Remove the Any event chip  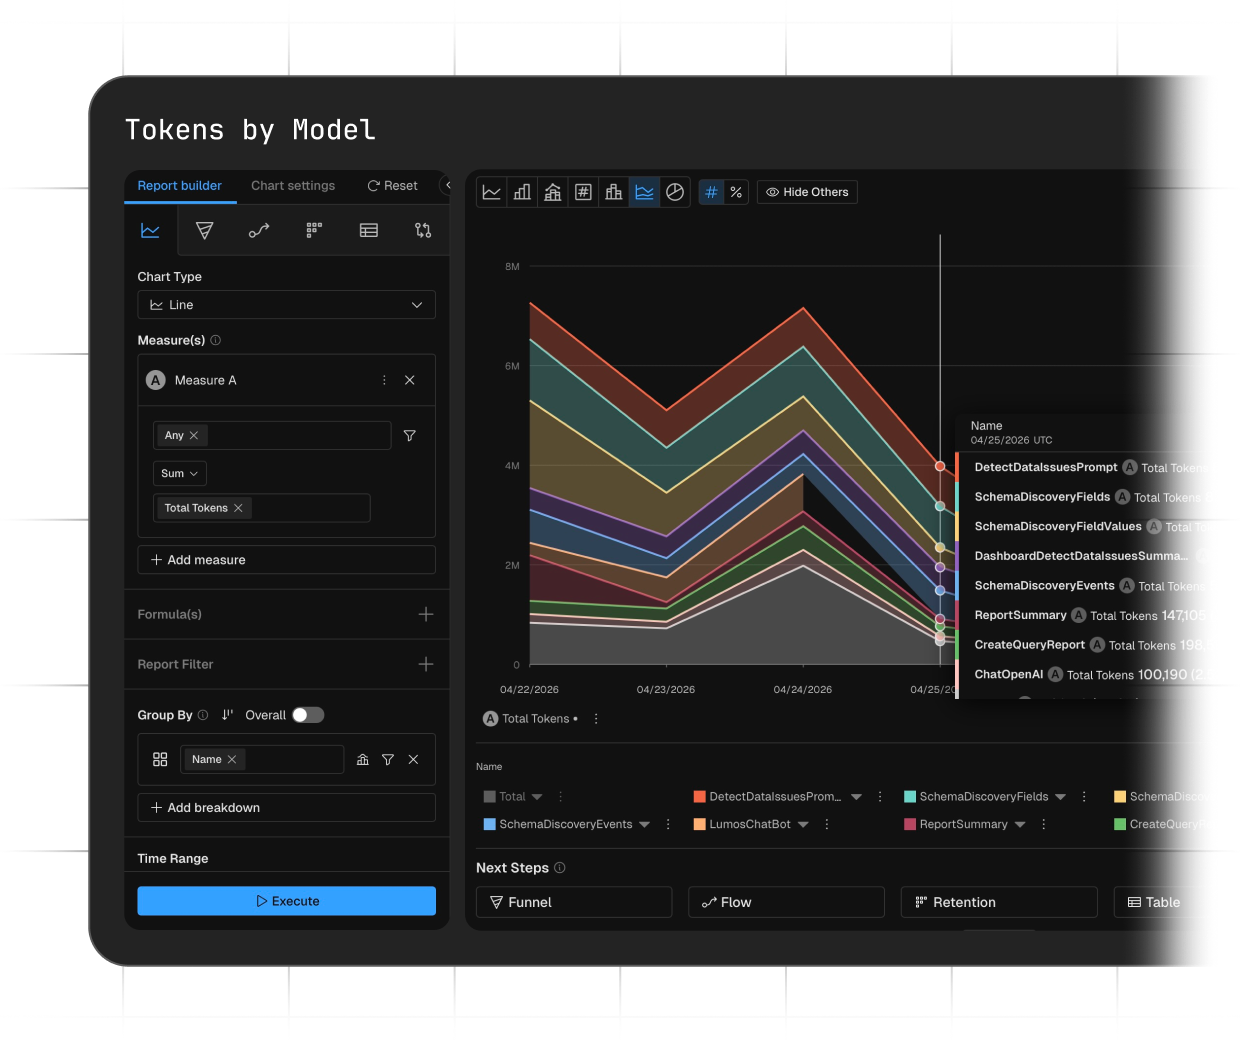click(194, 435)
